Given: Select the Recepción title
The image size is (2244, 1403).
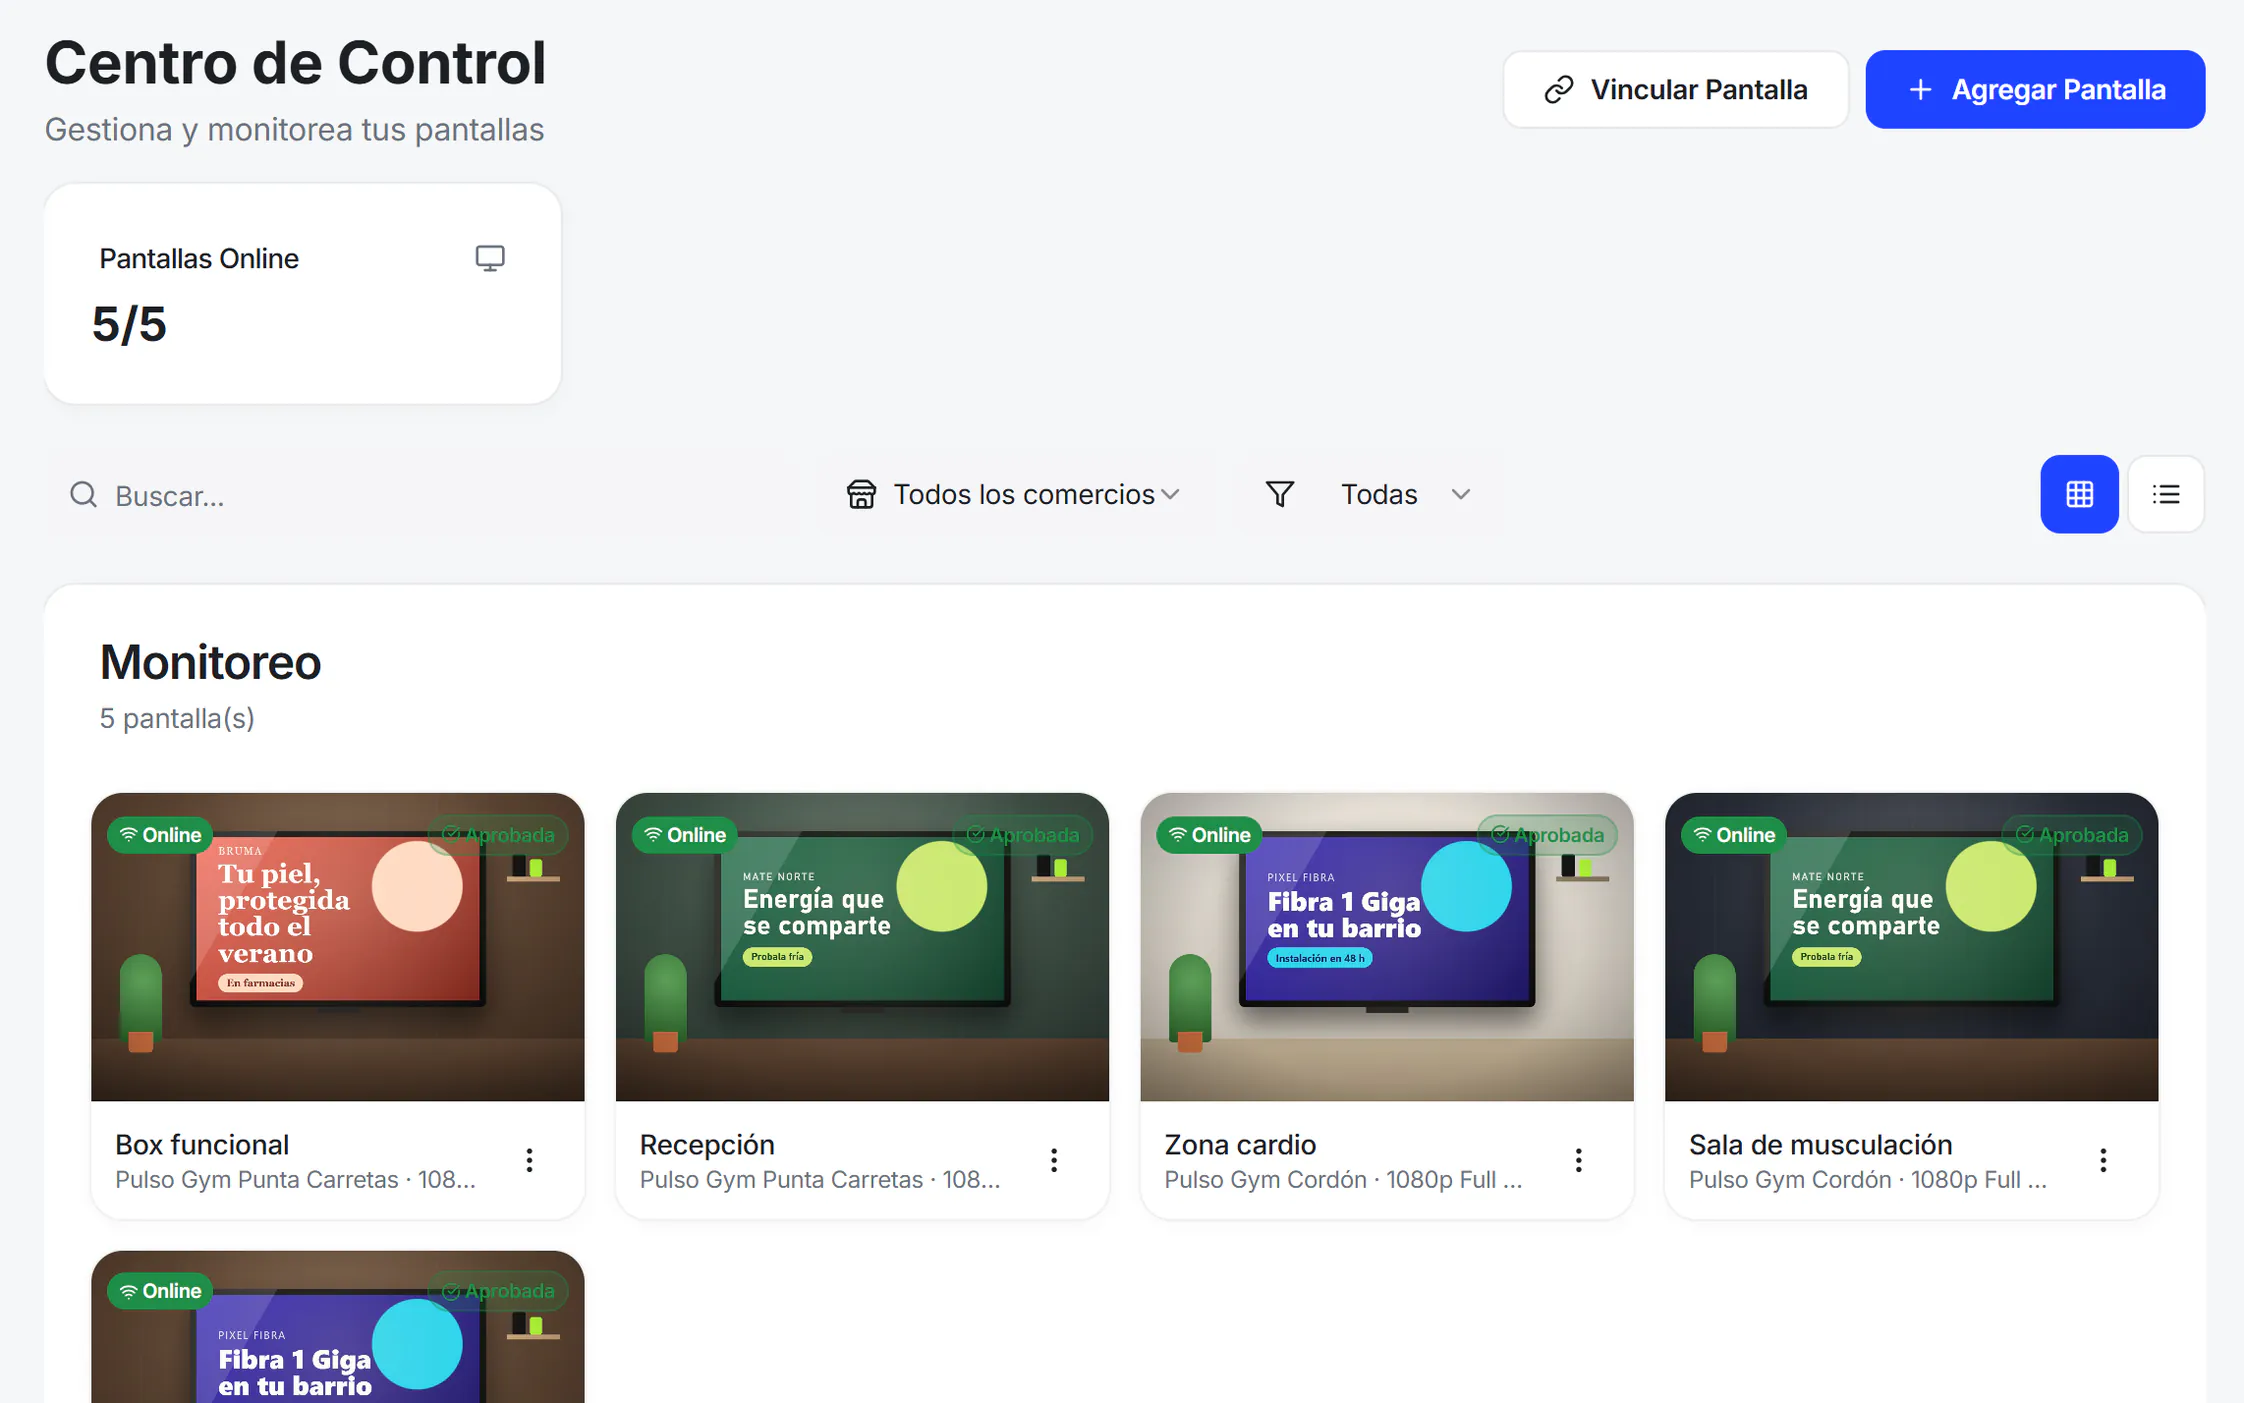Looking at the screenshot, I should (707, 1144).
